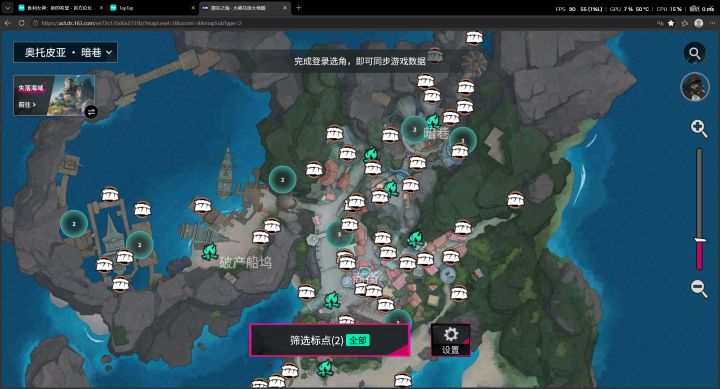
Task: Open 筛选标点(2) filter panel
Action: (329, 340)
